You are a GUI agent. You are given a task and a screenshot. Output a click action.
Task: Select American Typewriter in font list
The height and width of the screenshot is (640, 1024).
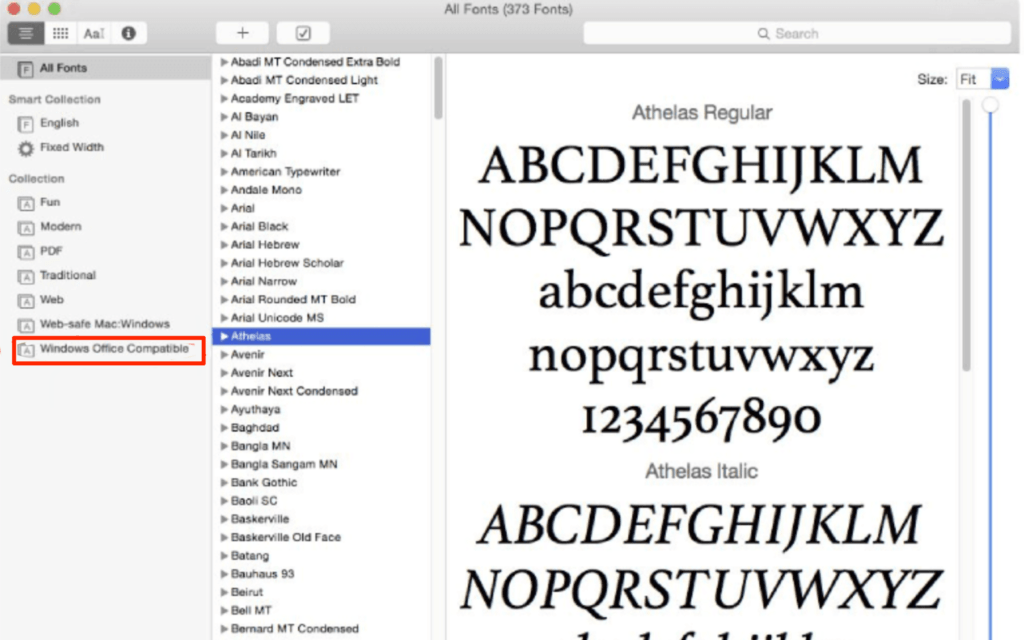coord(285,172)
